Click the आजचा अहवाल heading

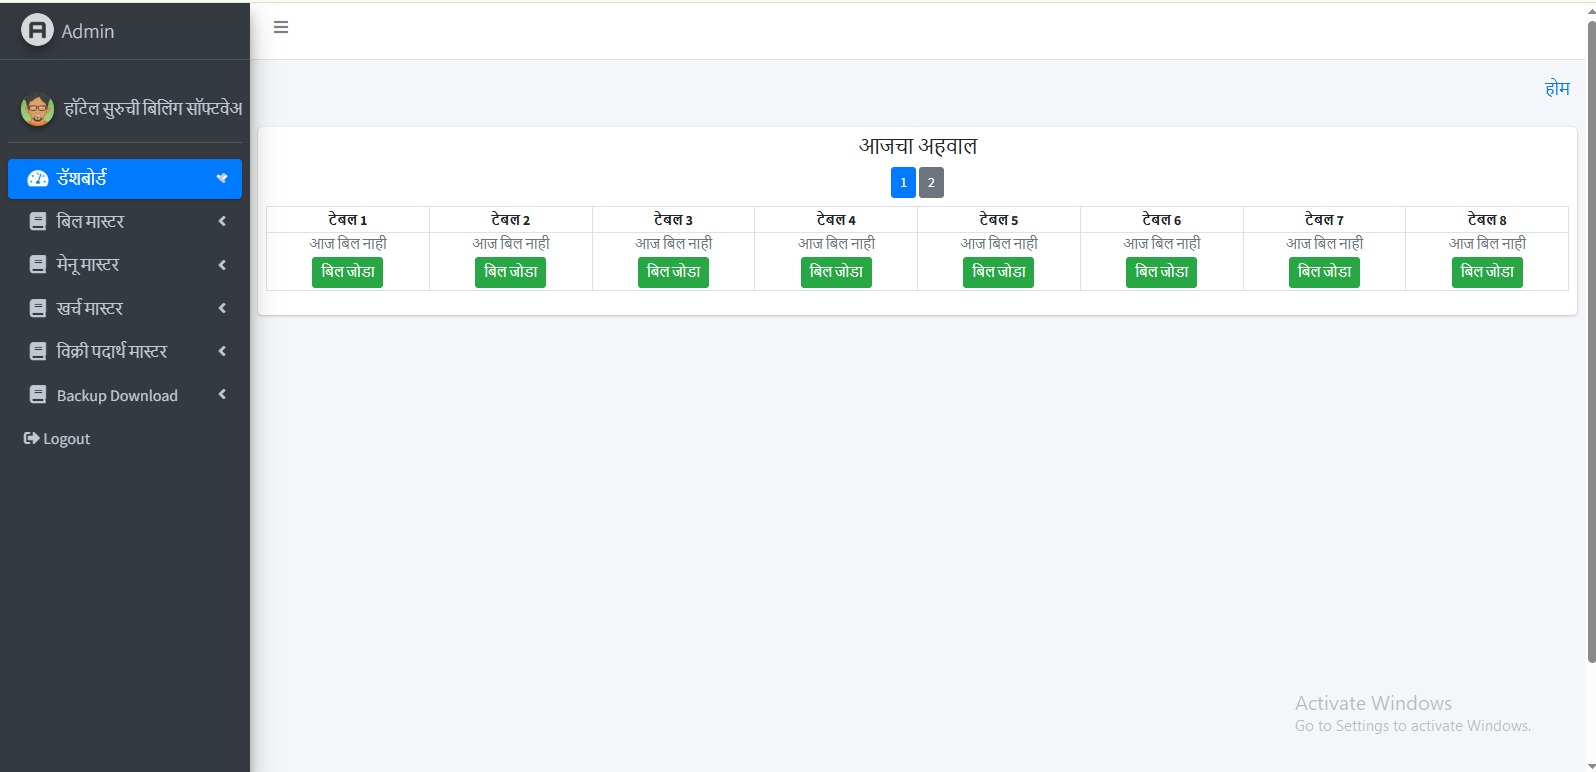point(918,146)
